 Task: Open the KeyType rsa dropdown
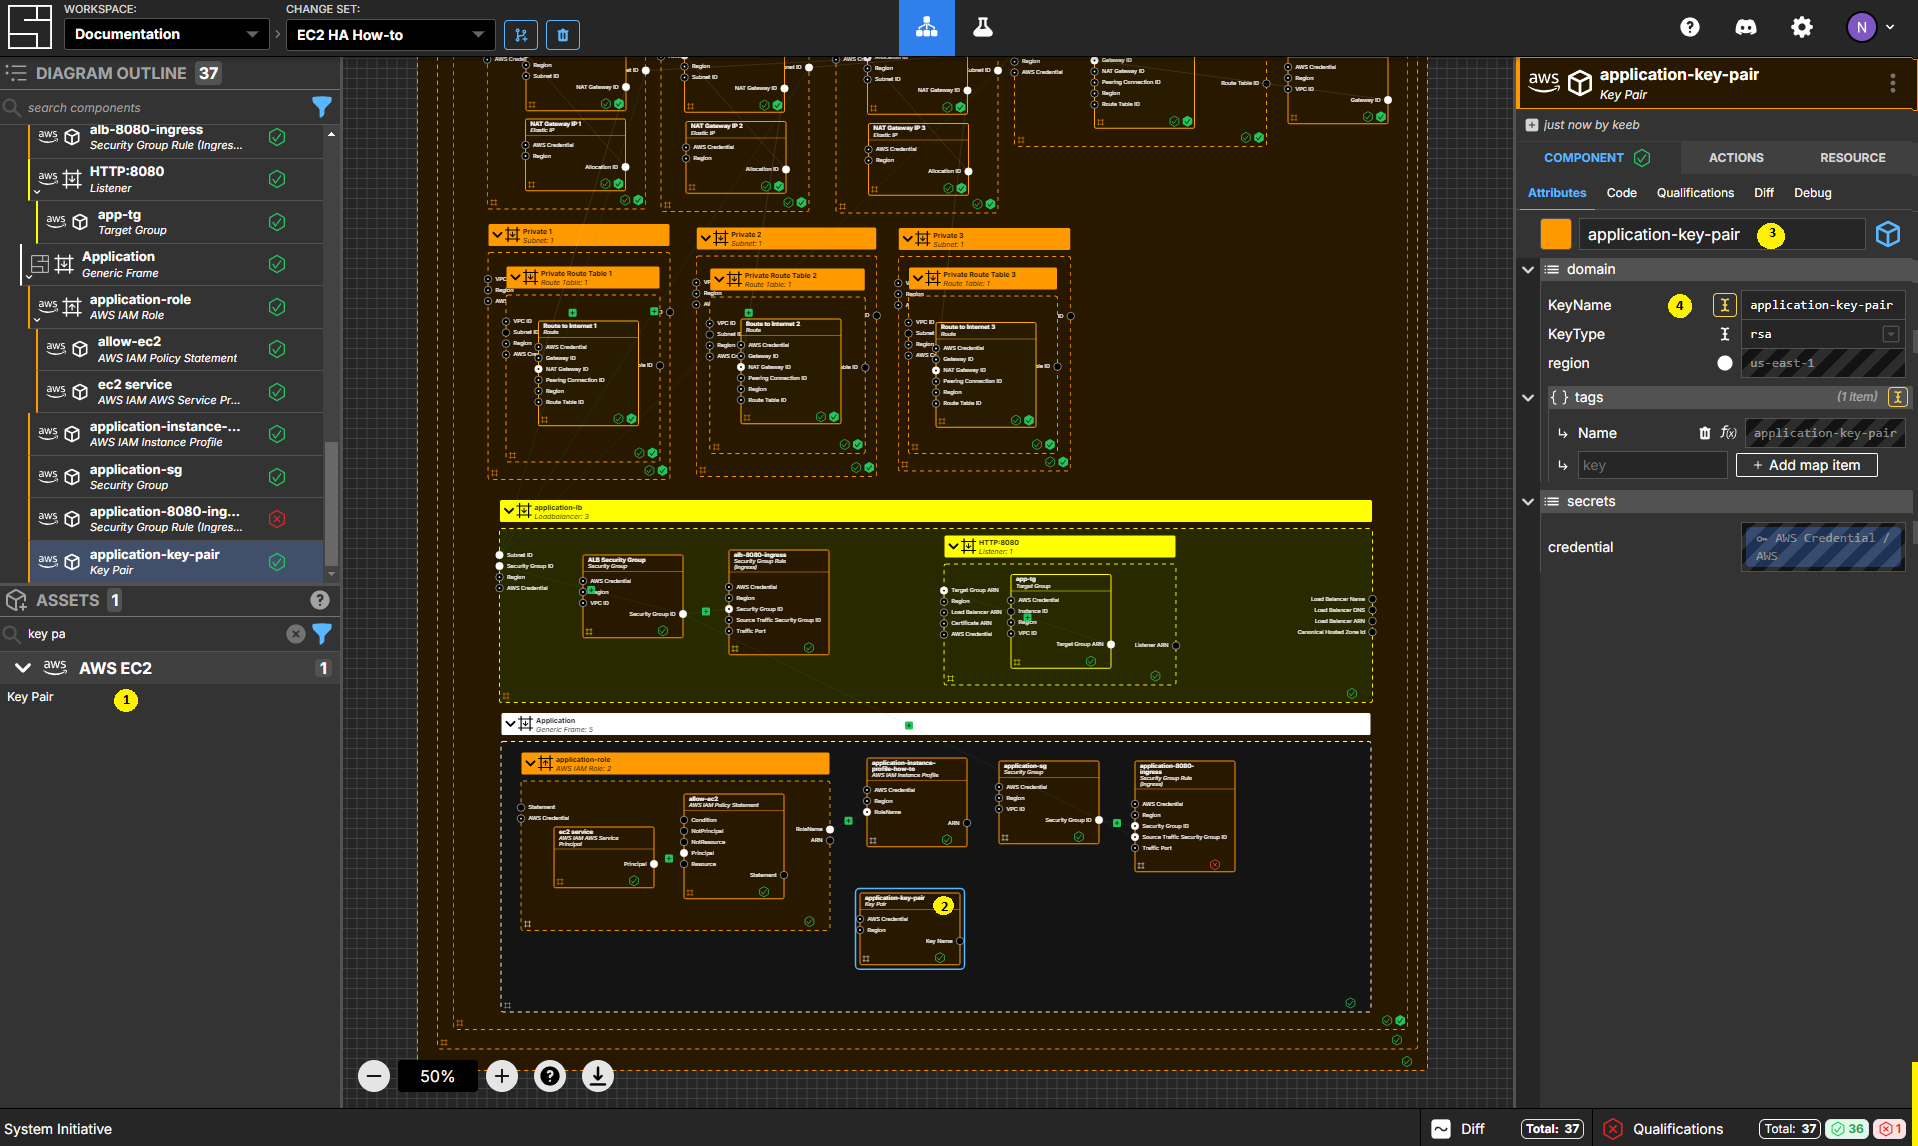point(1823,334)
